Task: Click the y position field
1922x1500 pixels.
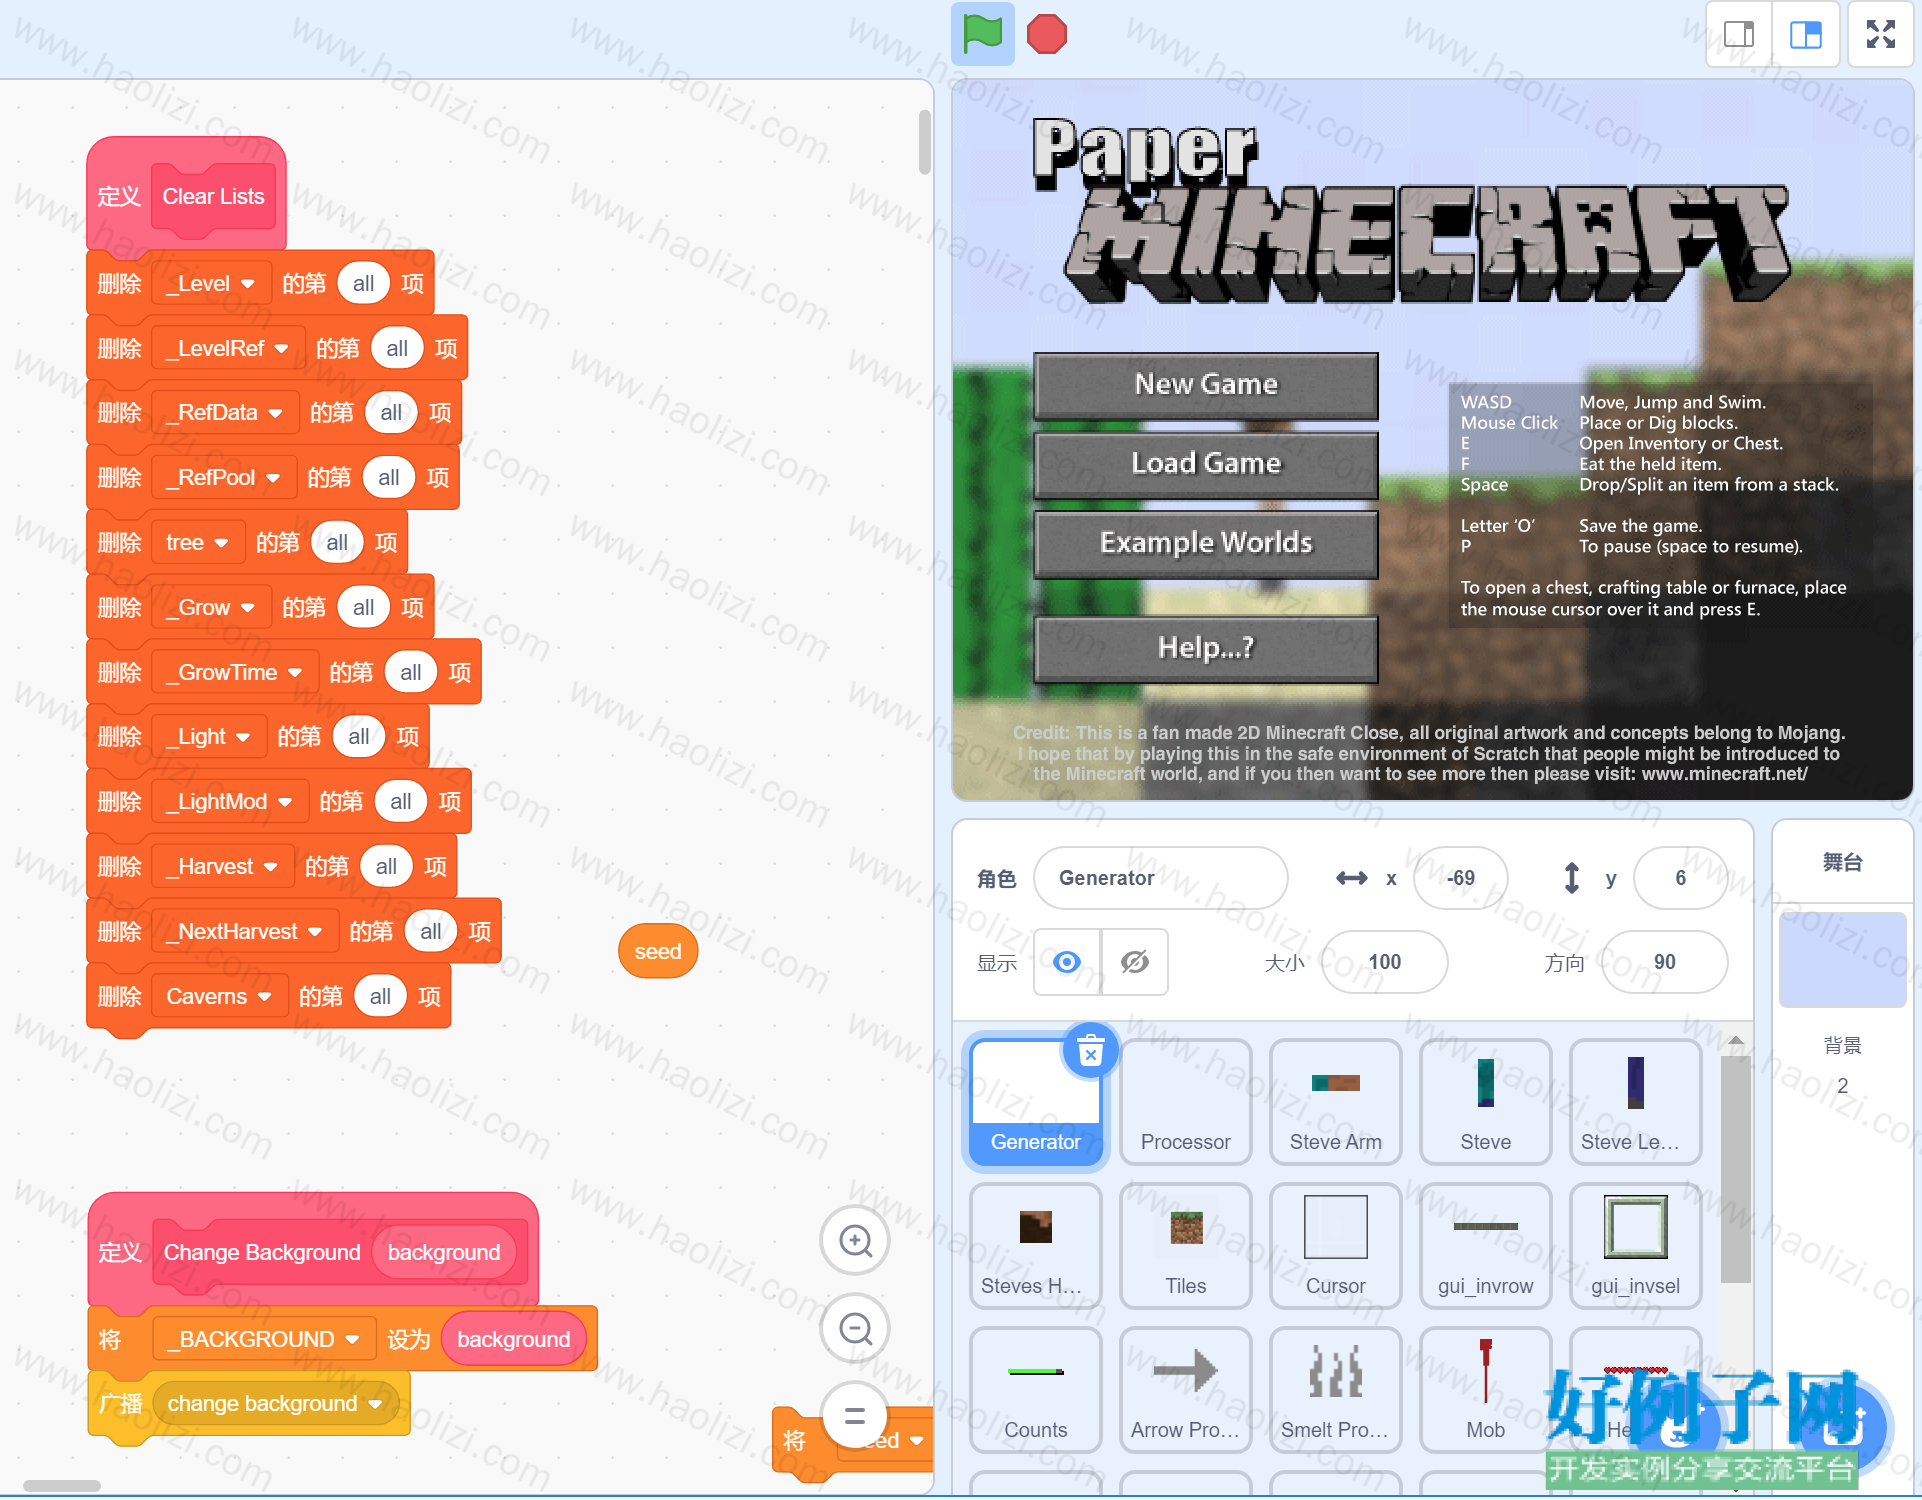Action: (1680, 878)
